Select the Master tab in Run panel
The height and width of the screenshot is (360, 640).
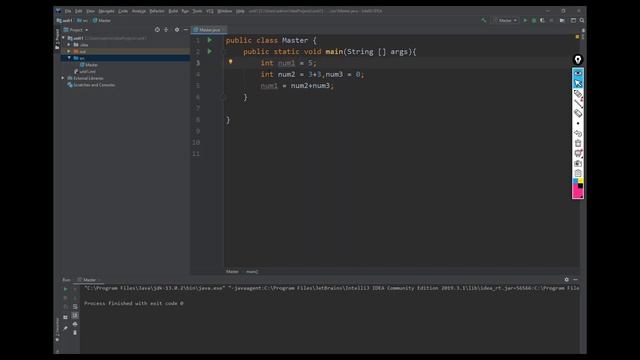(x=89, y=280)
